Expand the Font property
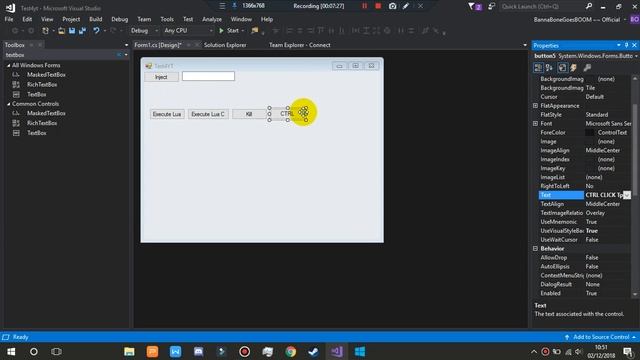The width and height of the screenshot is (640, 360). 535,123
